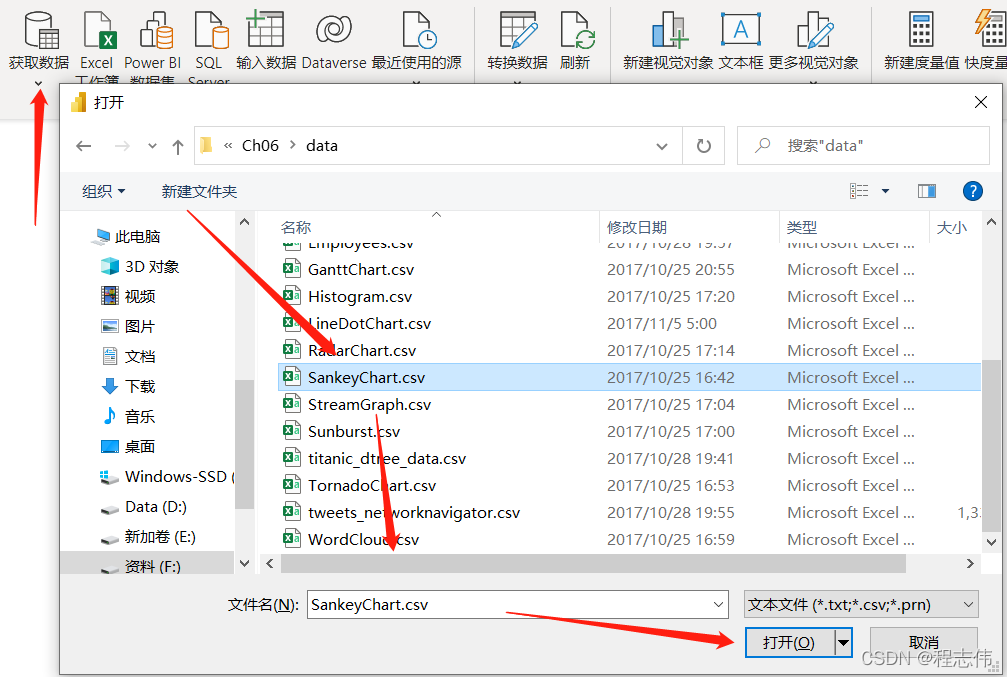
Task: Add a 新建视觉对象 from the ribbon
Action: [669, 30]
